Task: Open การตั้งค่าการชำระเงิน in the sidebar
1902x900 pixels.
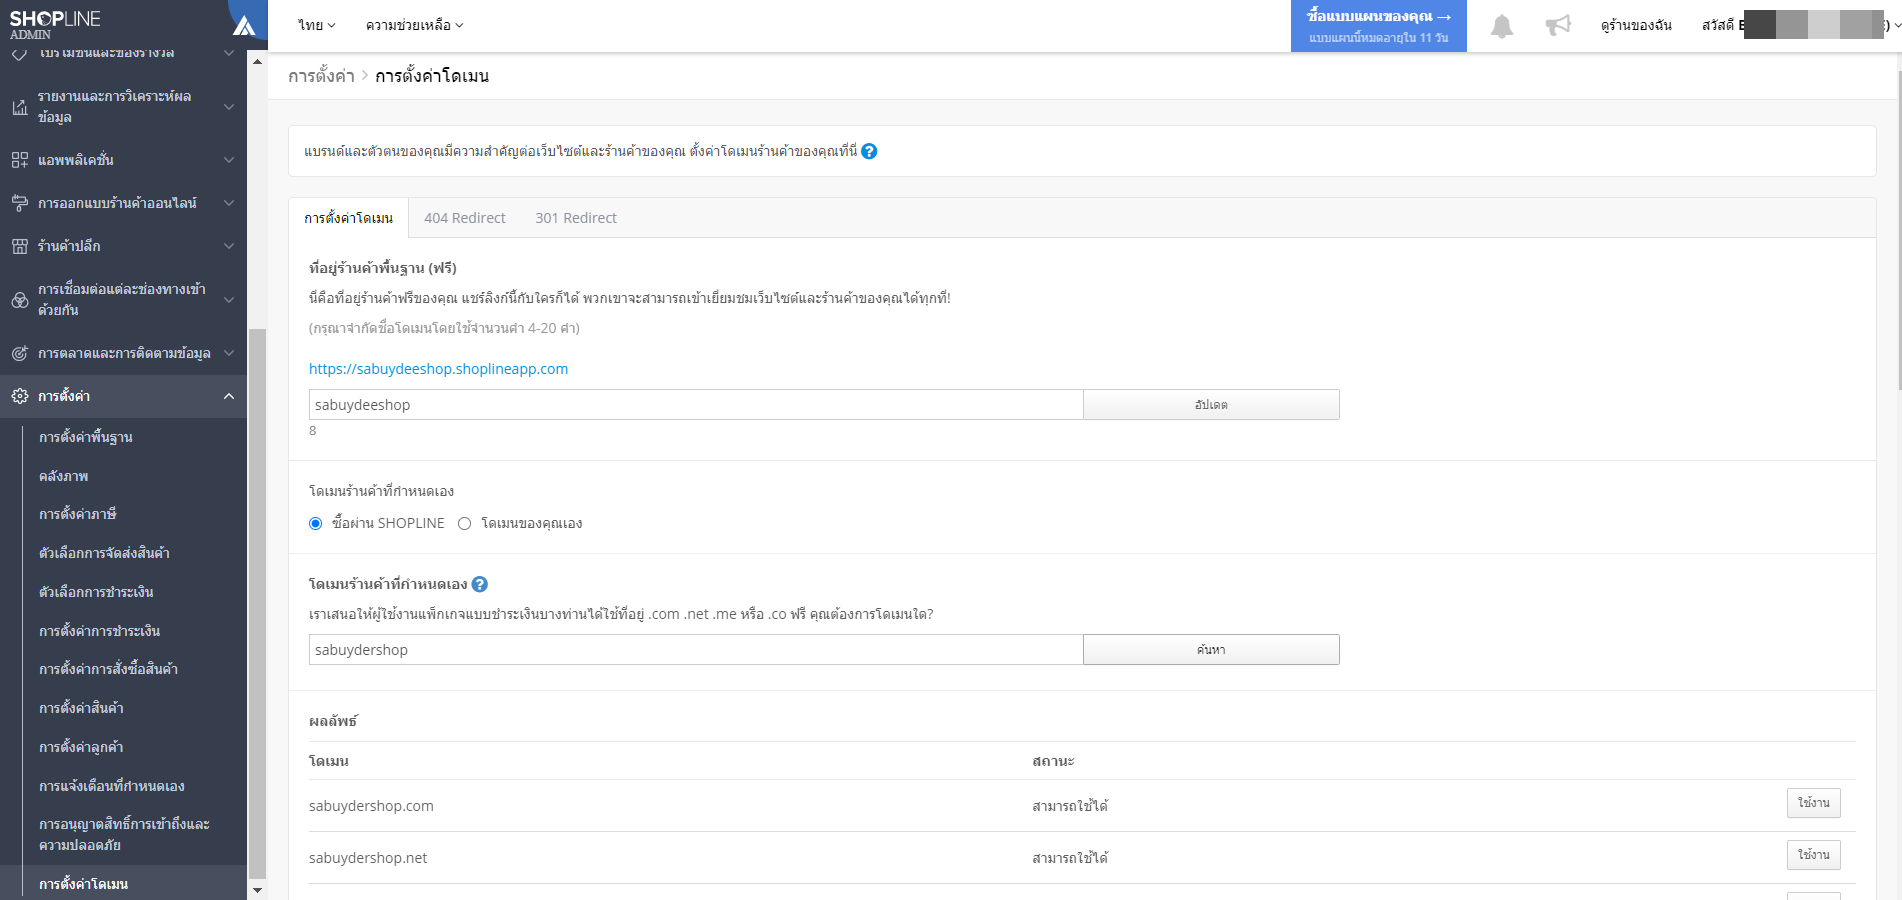Action: 99,631
